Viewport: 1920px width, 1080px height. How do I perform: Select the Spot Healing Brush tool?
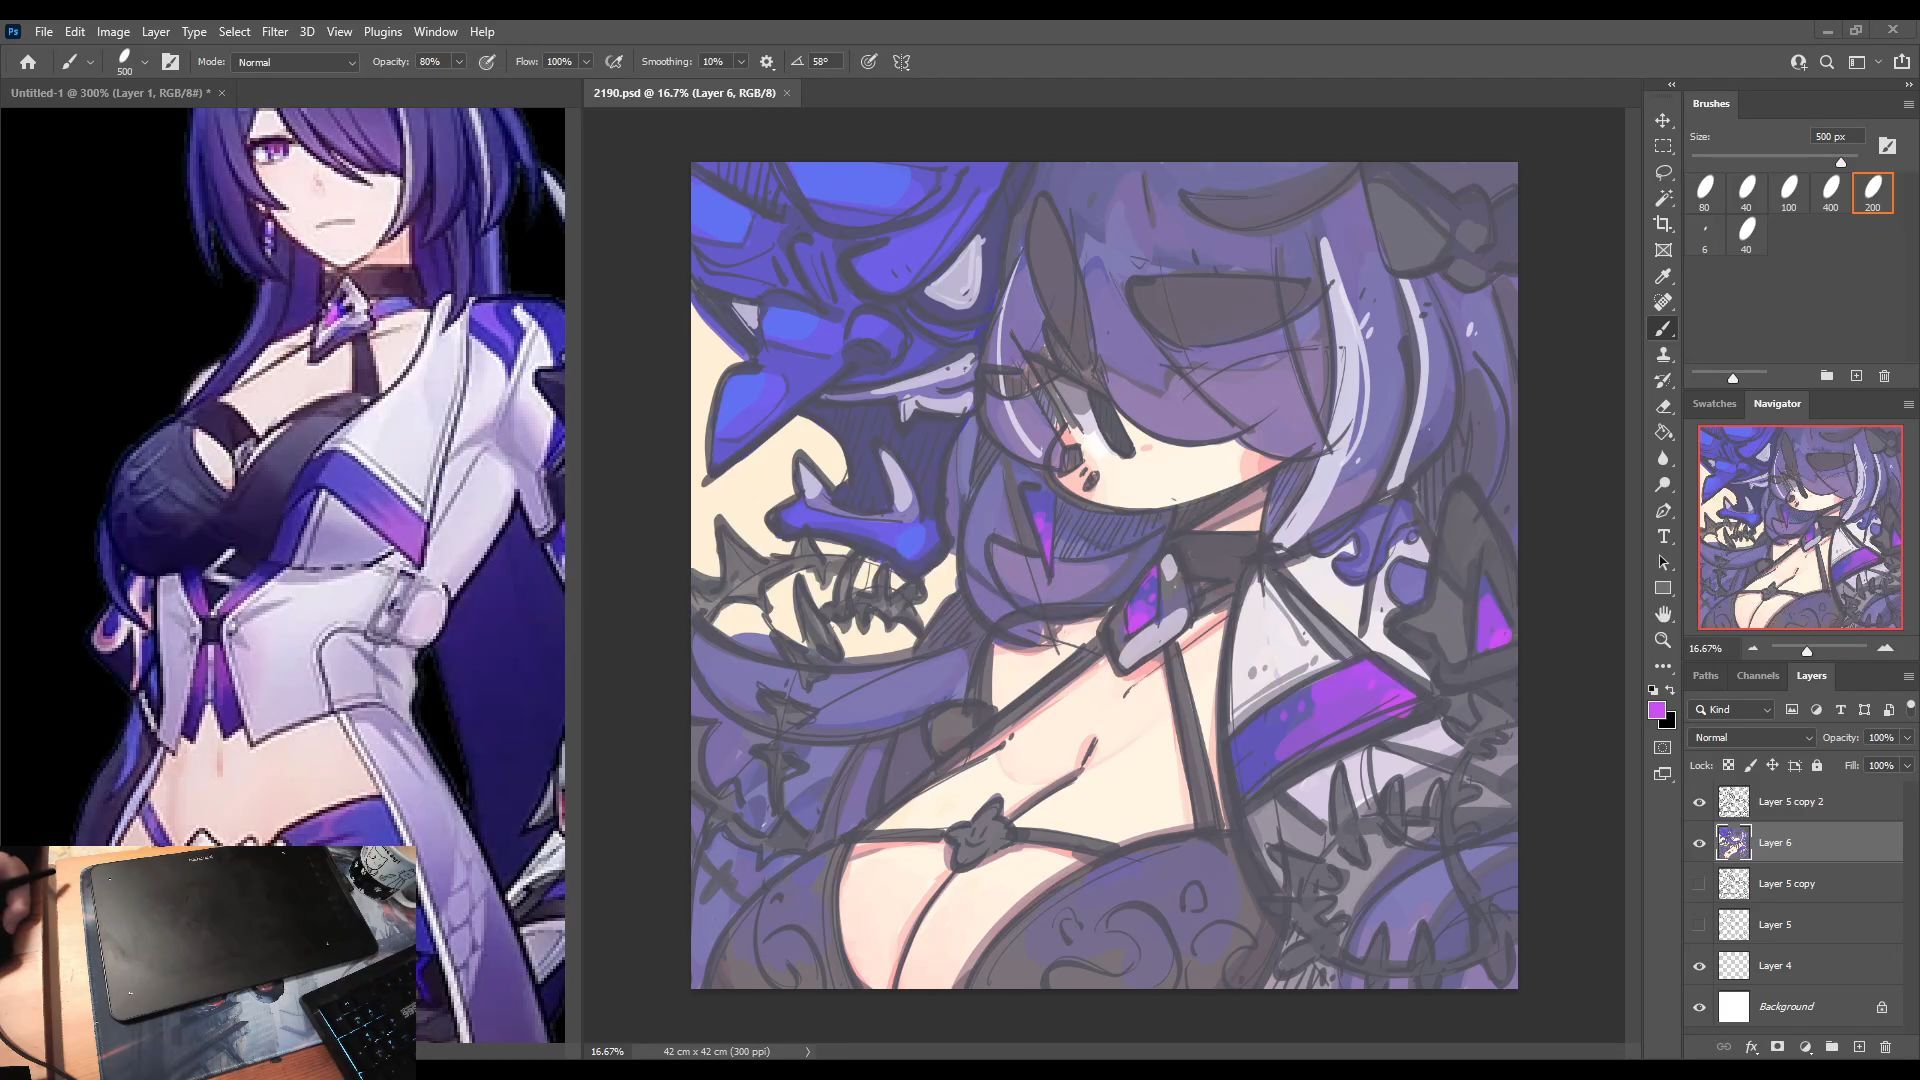pos(1663,302)
